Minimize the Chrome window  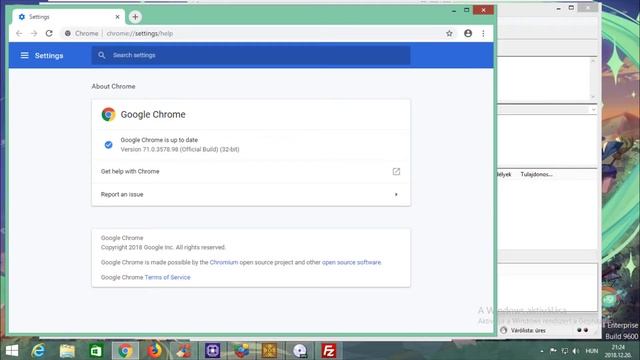(454, 10)
